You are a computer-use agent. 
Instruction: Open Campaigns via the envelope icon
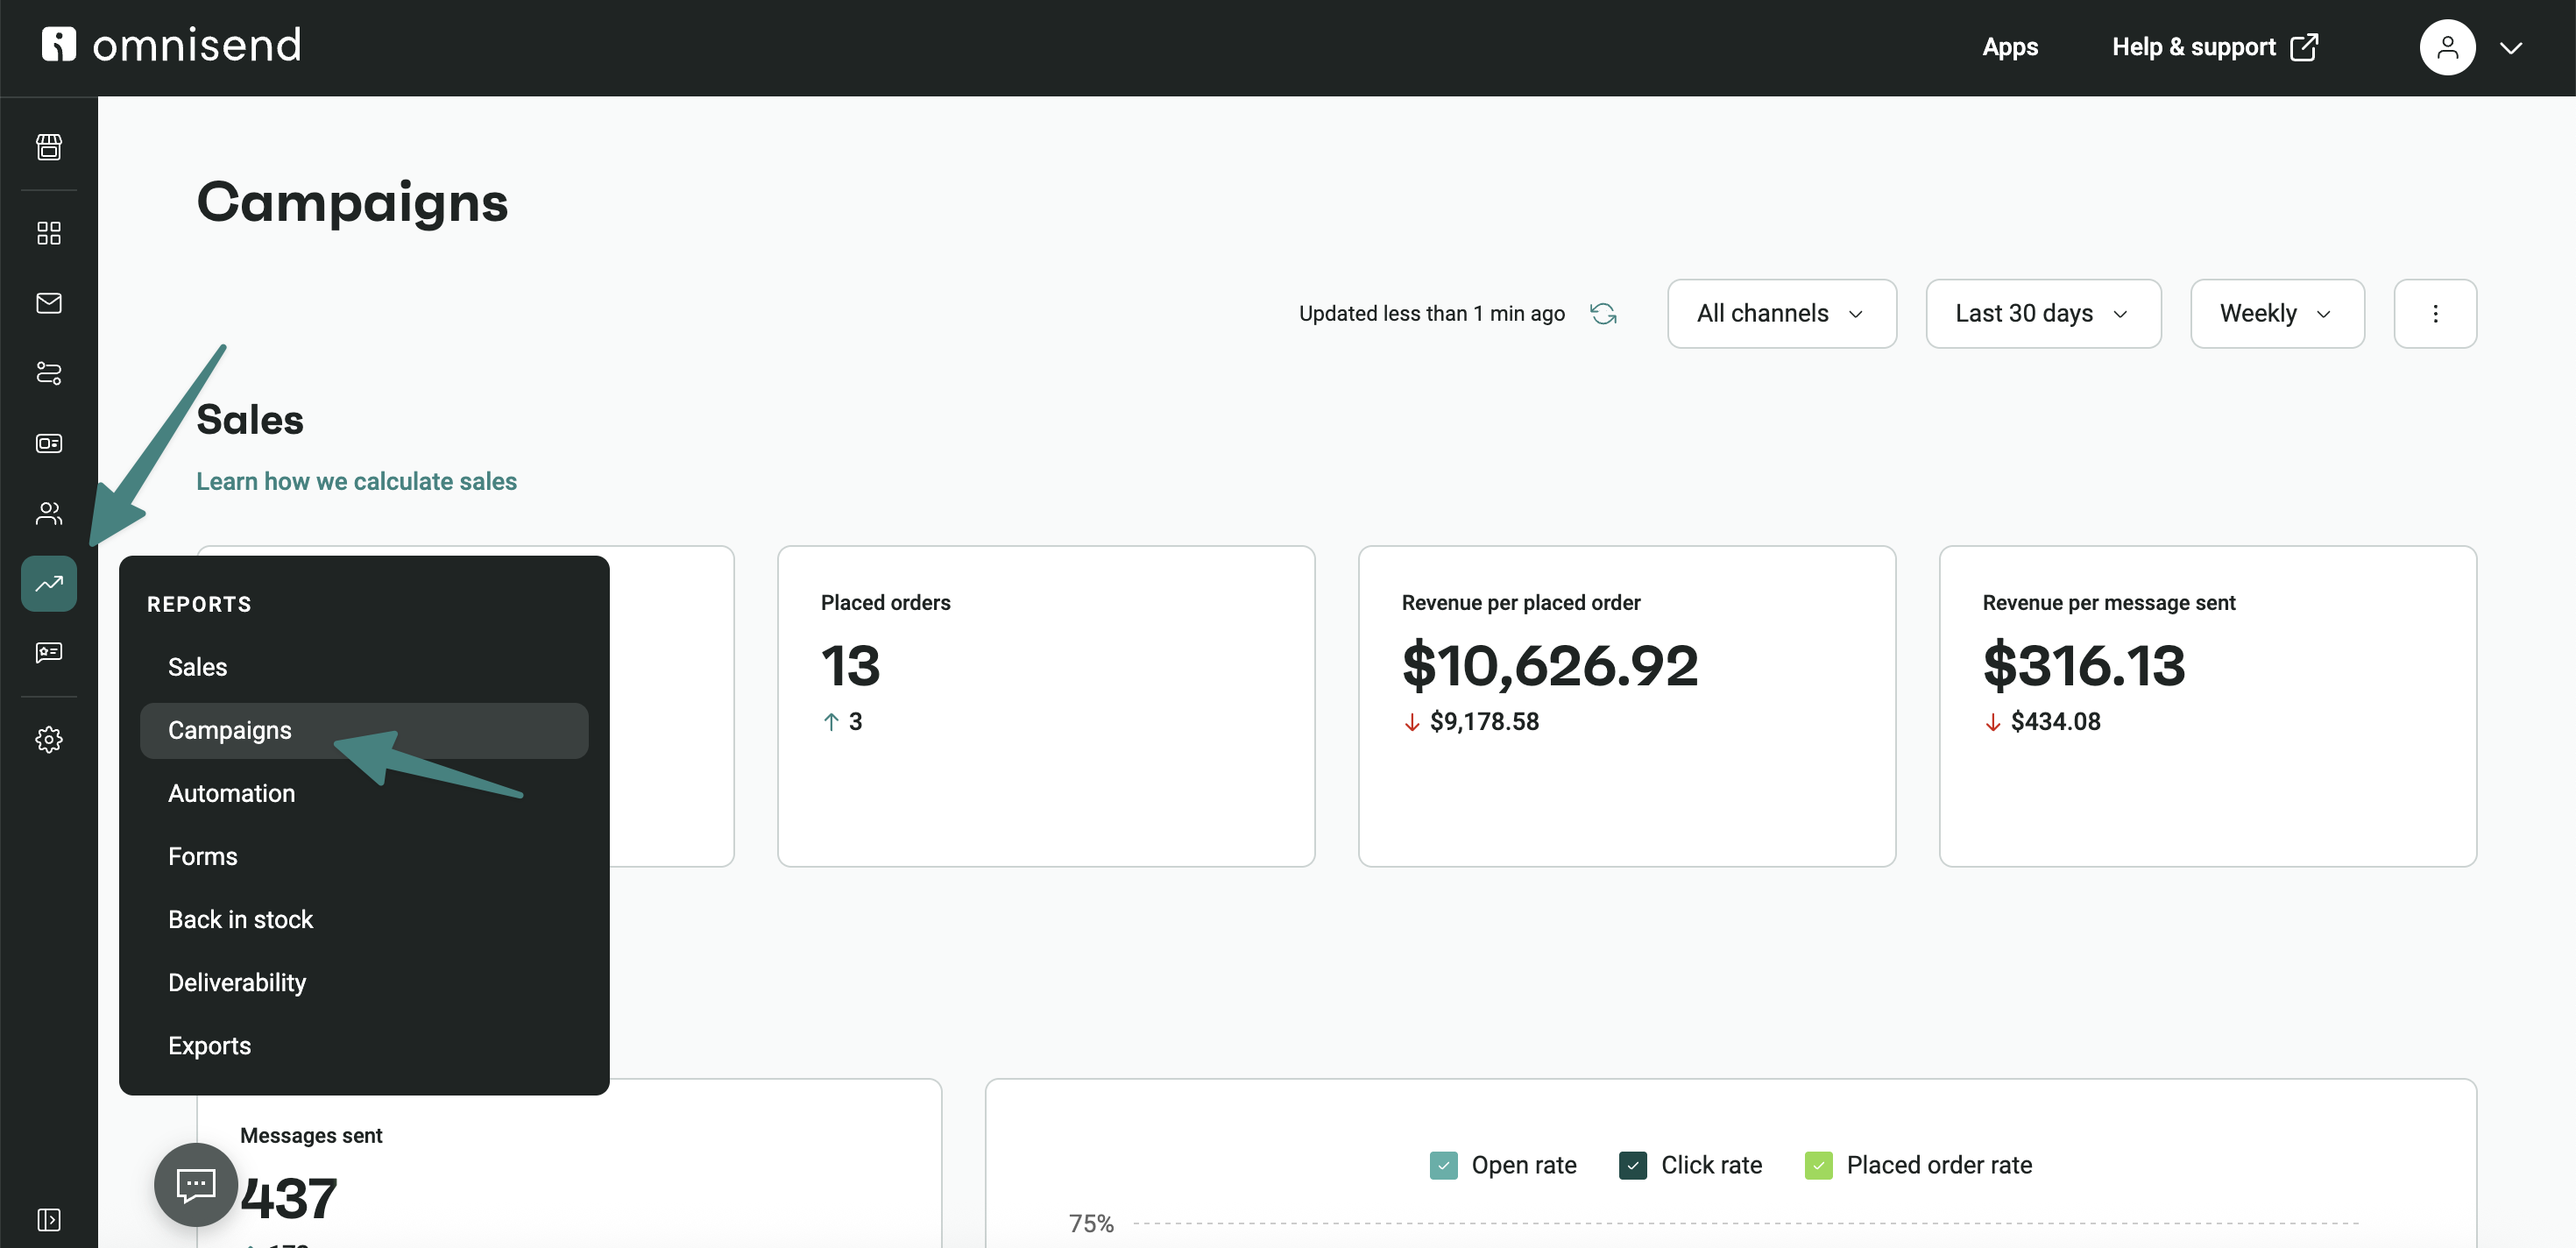[x=48, y=303]
